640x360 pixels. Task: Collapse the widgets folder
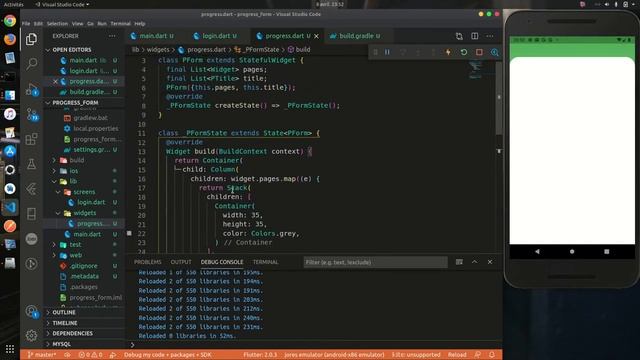pyautogui.click(x=84, y=213)
